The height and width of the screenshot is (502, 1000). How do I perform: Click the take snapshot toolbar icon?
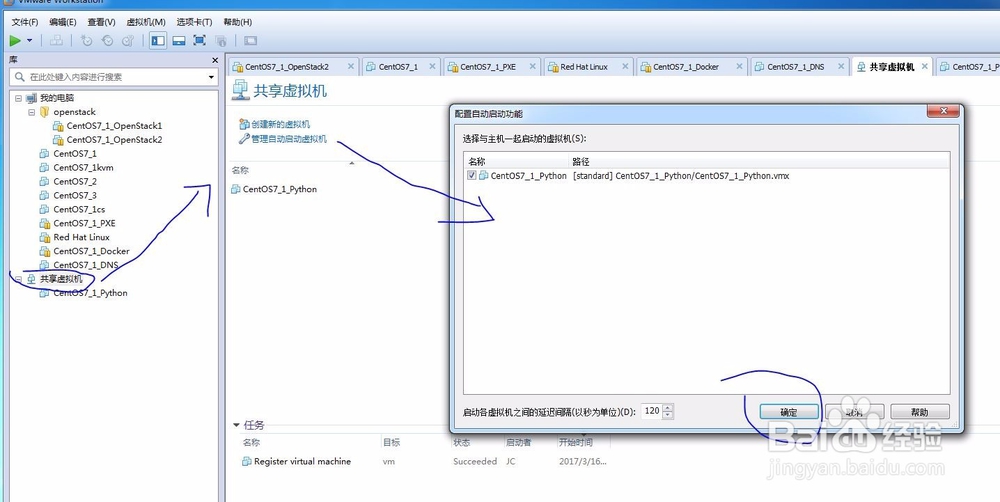point(86,41)
